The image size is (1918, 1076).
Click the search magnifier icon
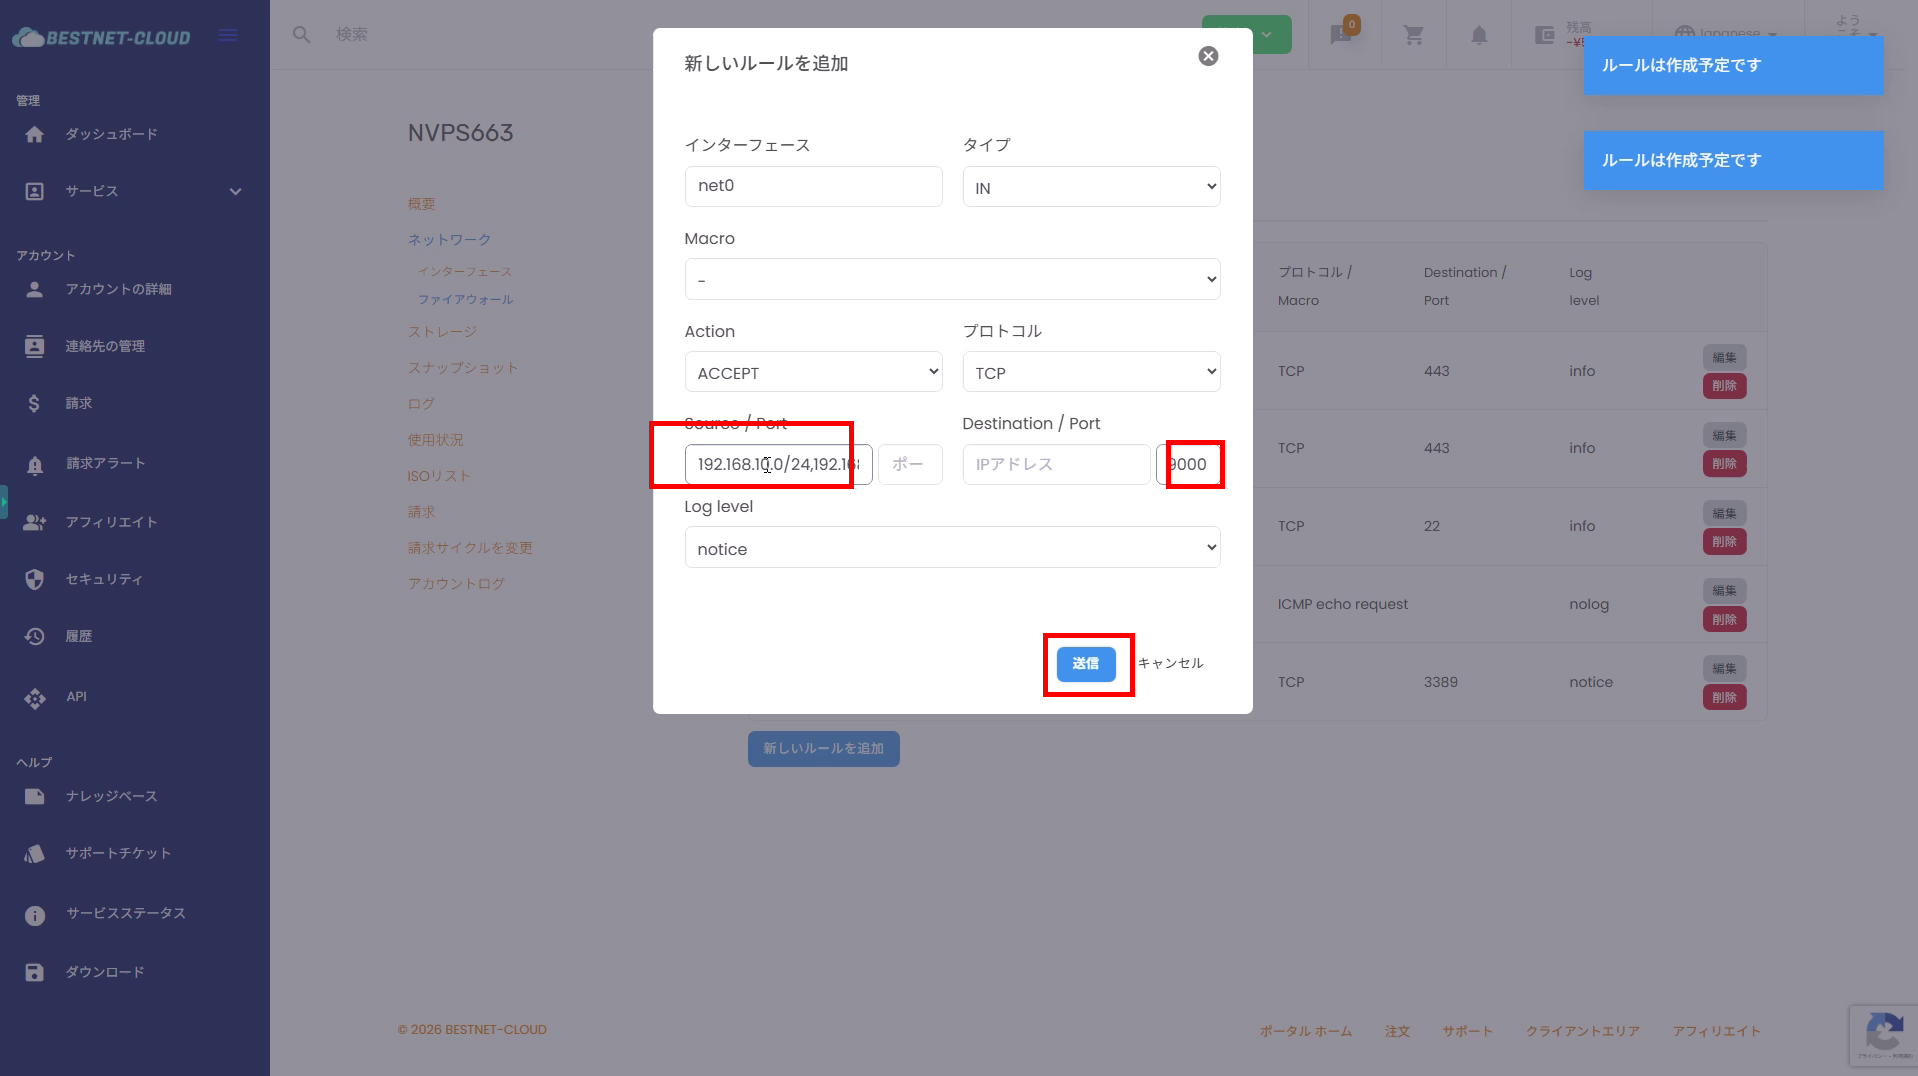[x=301, y=35]
